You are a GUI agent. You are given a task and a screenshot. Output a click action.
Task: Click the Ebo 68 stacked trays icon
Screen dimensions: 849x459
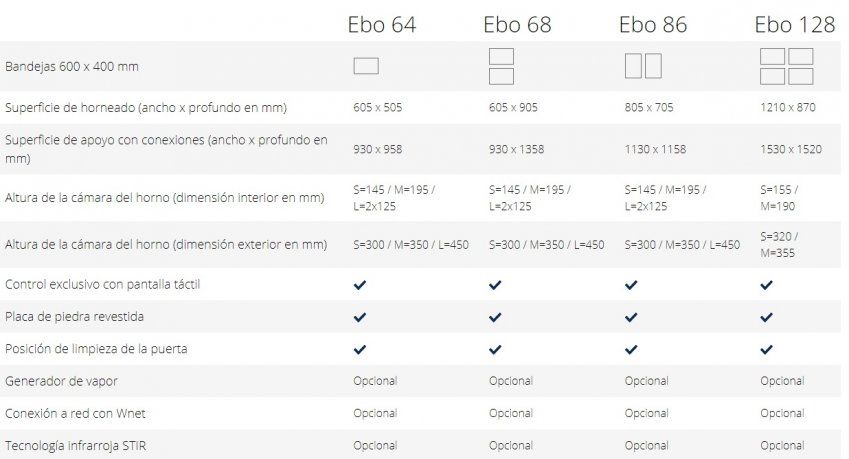coord(501,66)
